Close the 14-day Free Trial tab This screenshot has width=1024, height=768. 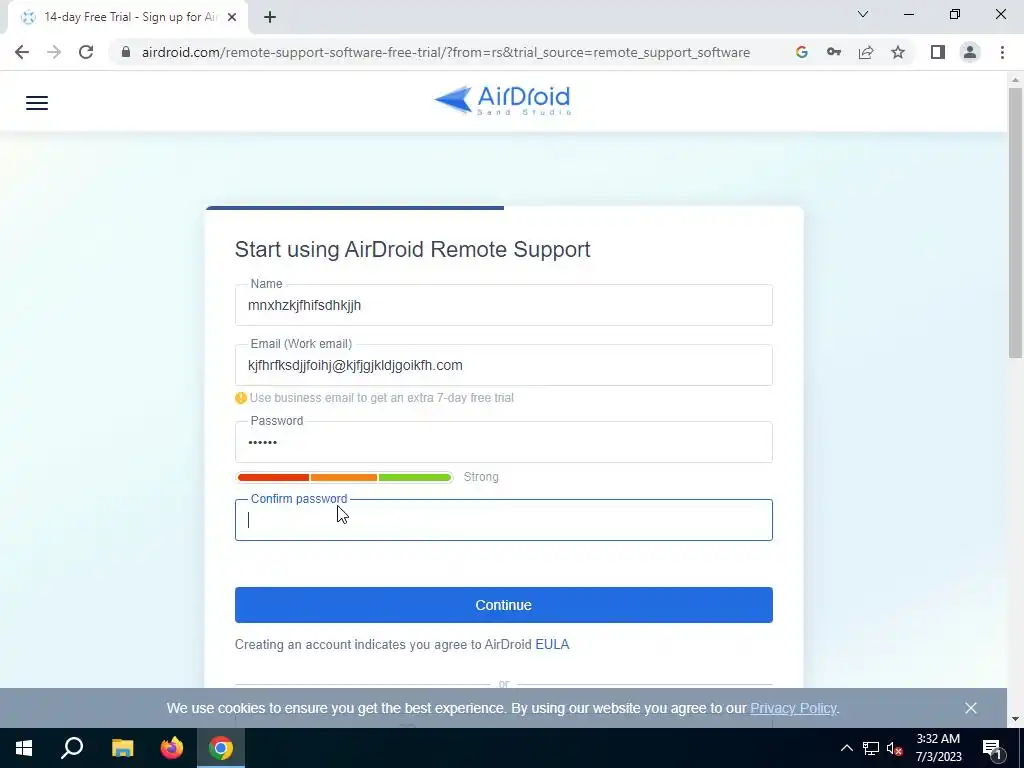pyautogui.click(x=232, y=17)
